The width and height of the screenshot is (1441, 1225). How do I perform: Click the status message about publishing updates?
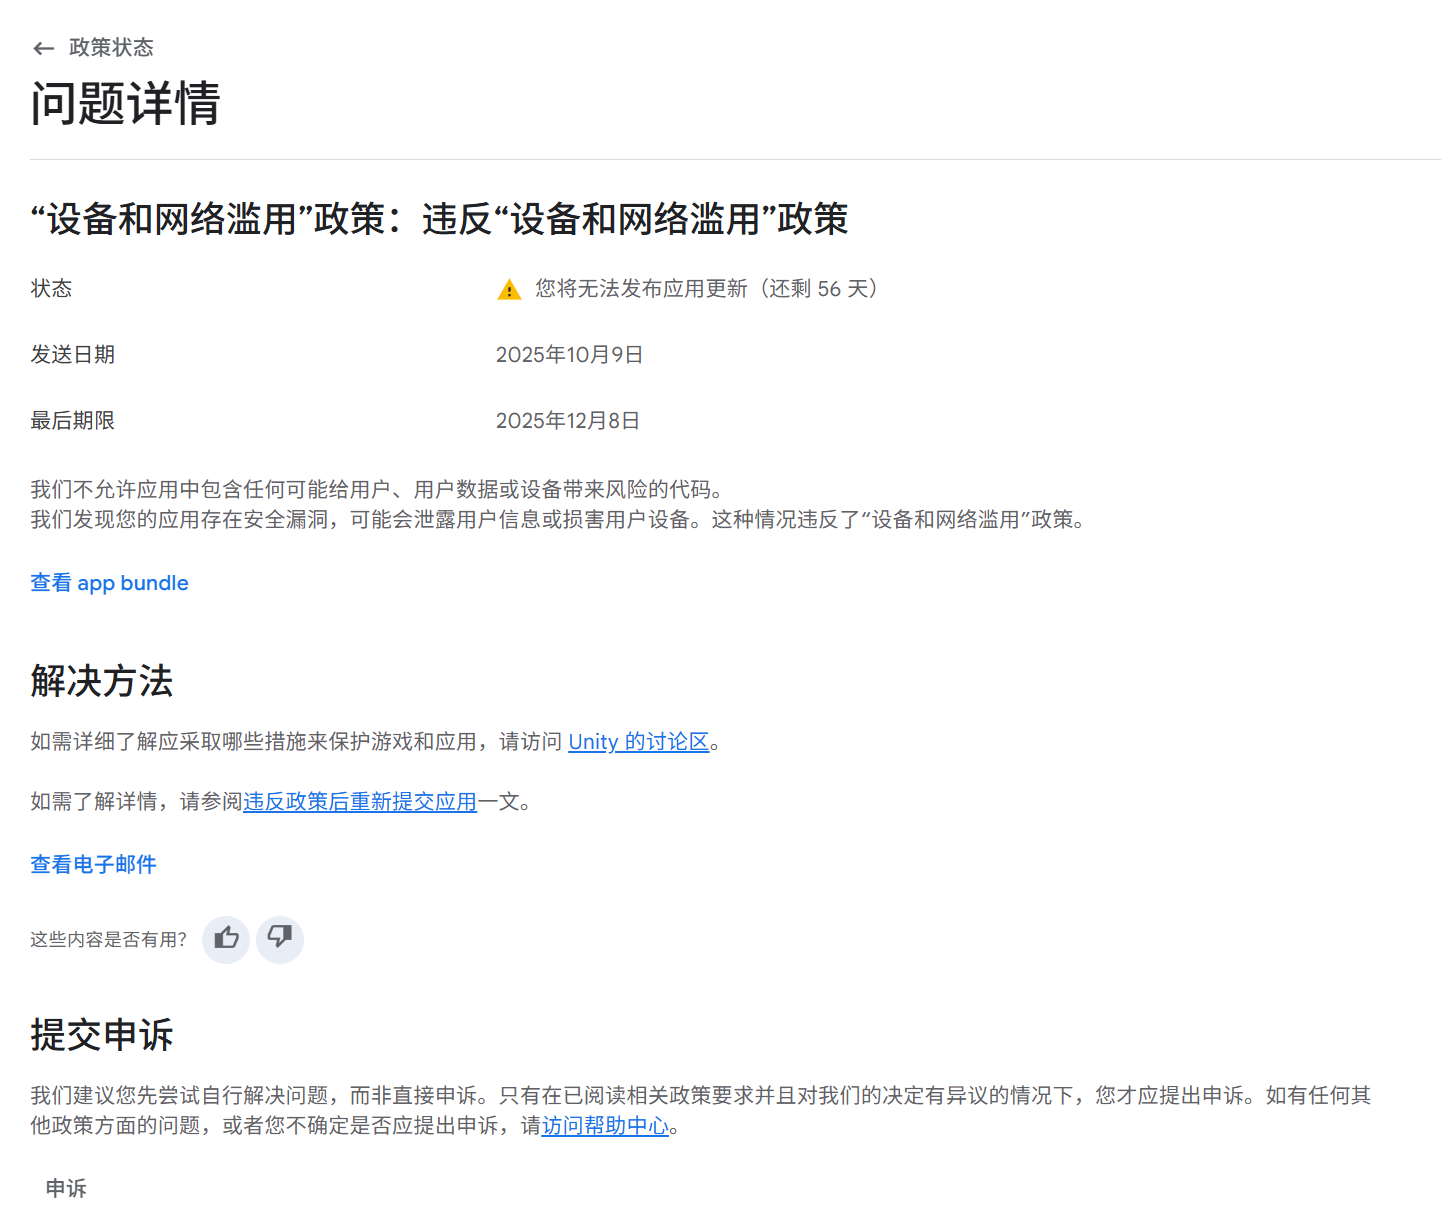point(702,289)
